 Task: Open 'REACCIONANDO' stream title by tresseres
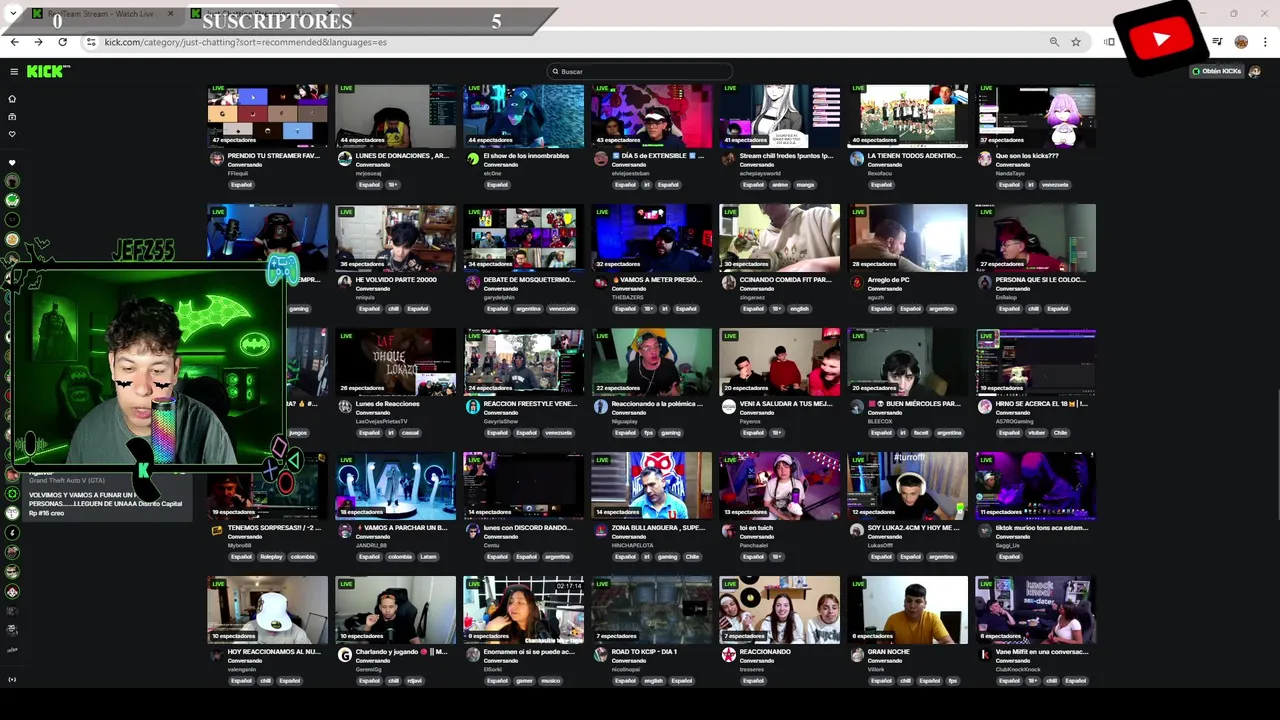764,652
